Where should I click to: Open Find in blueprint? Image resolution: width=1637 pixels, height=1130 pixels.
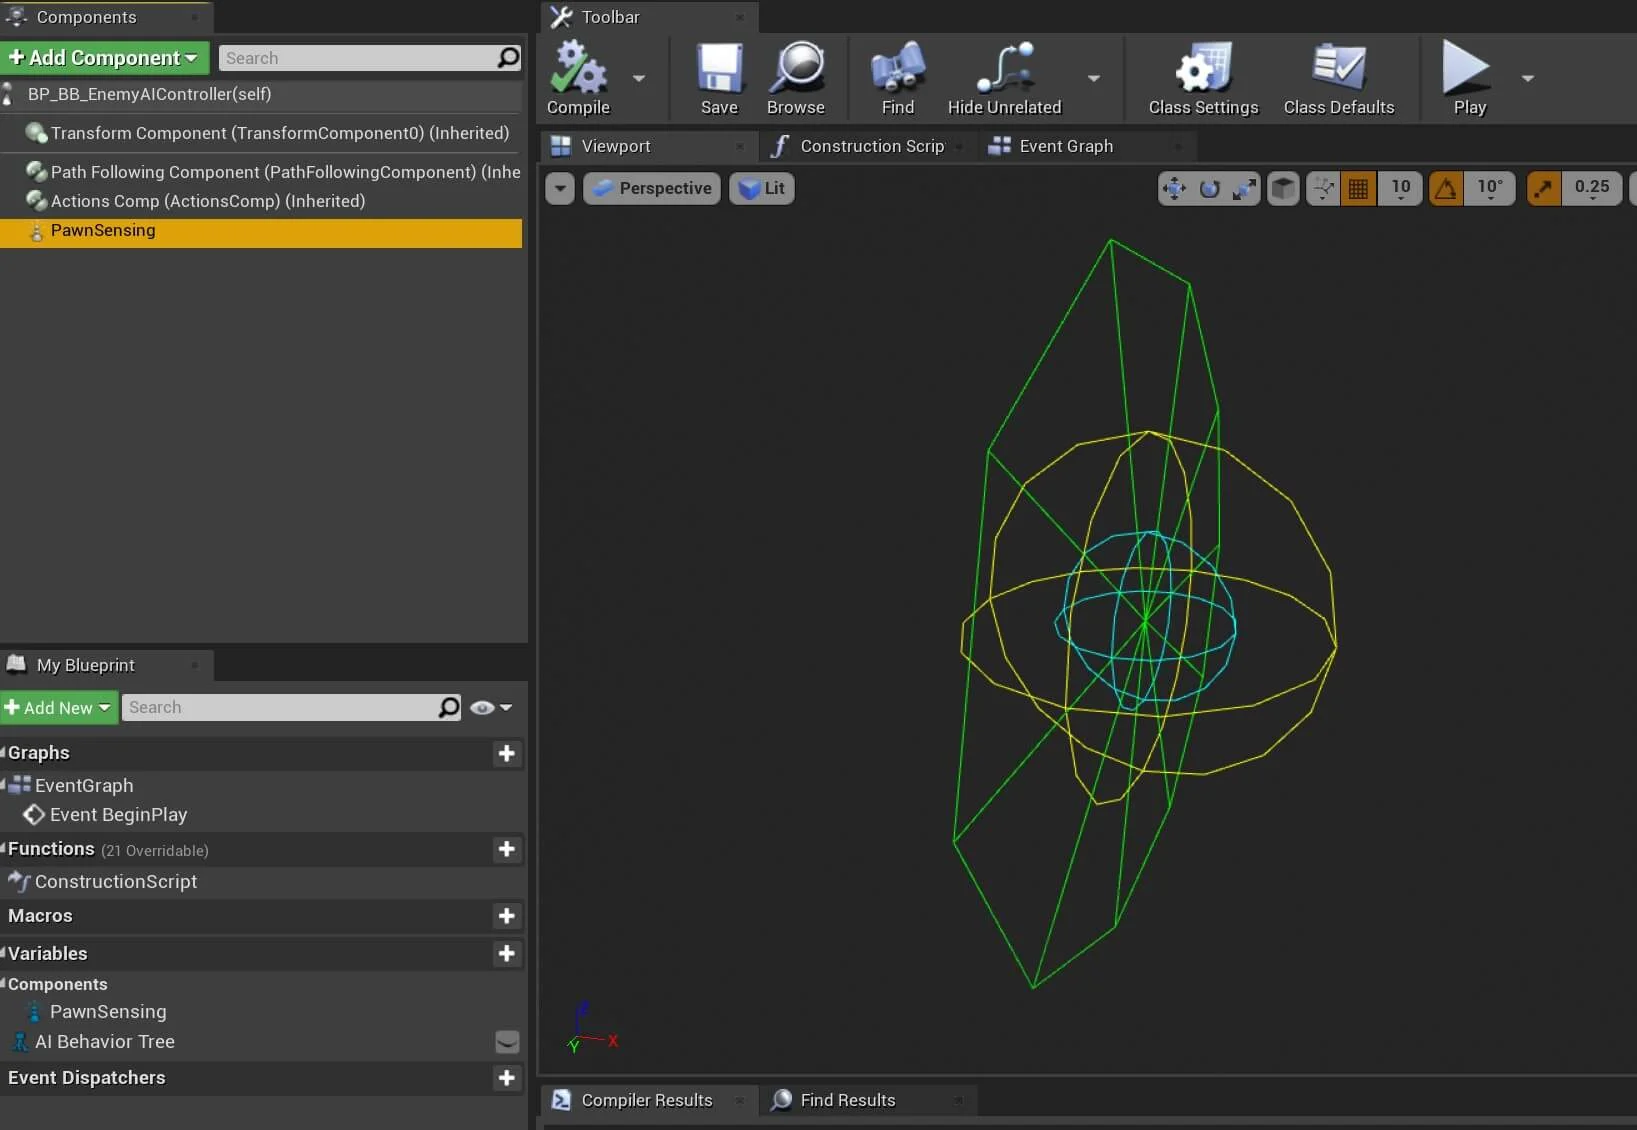[x=898, y=79]
